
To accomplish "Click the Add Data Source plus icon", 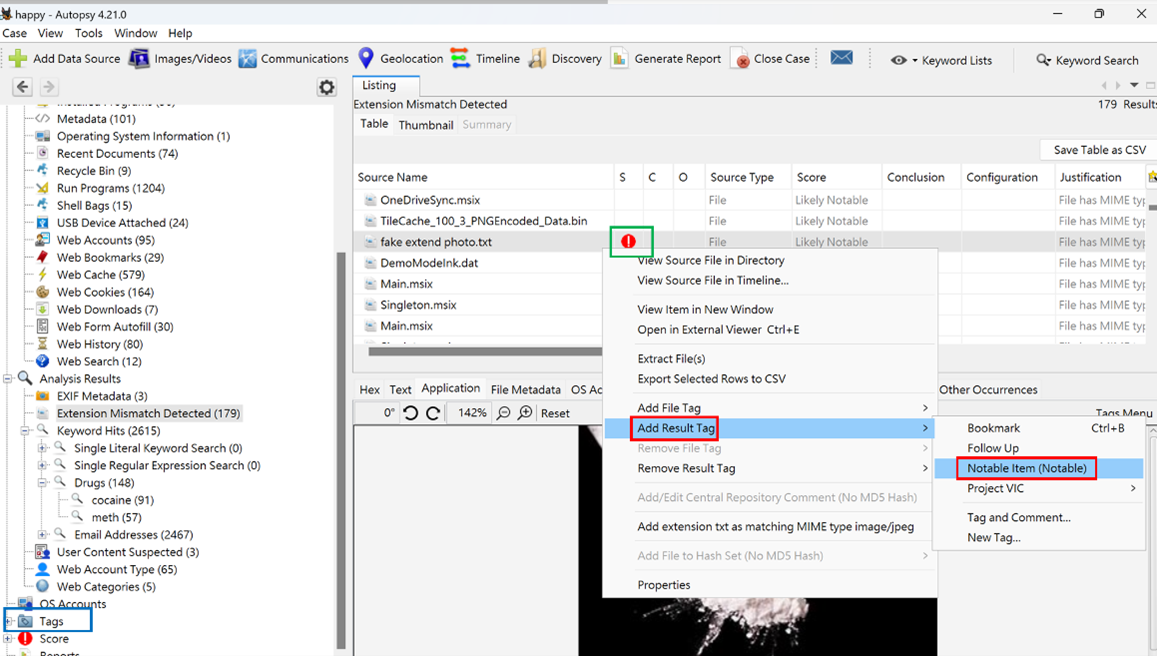I will (x=18, y=58).
